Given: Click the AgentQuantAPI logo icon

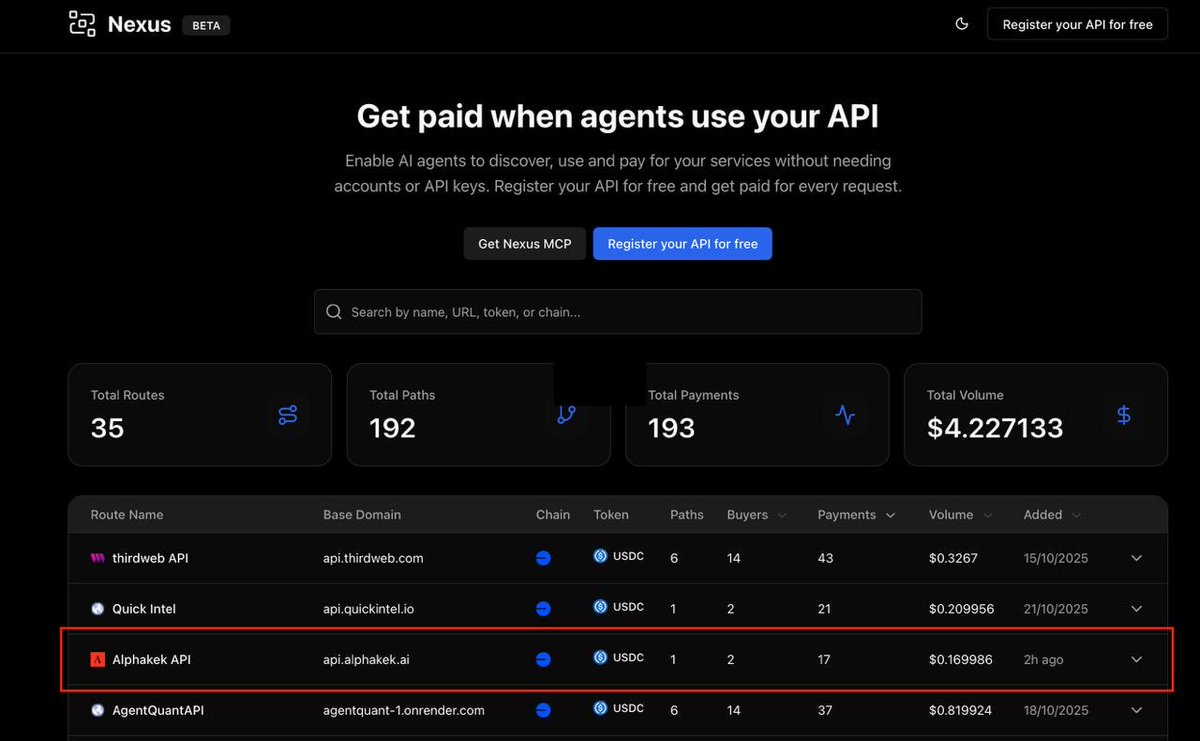Looking at the screenshot, I should pos(98,710).
